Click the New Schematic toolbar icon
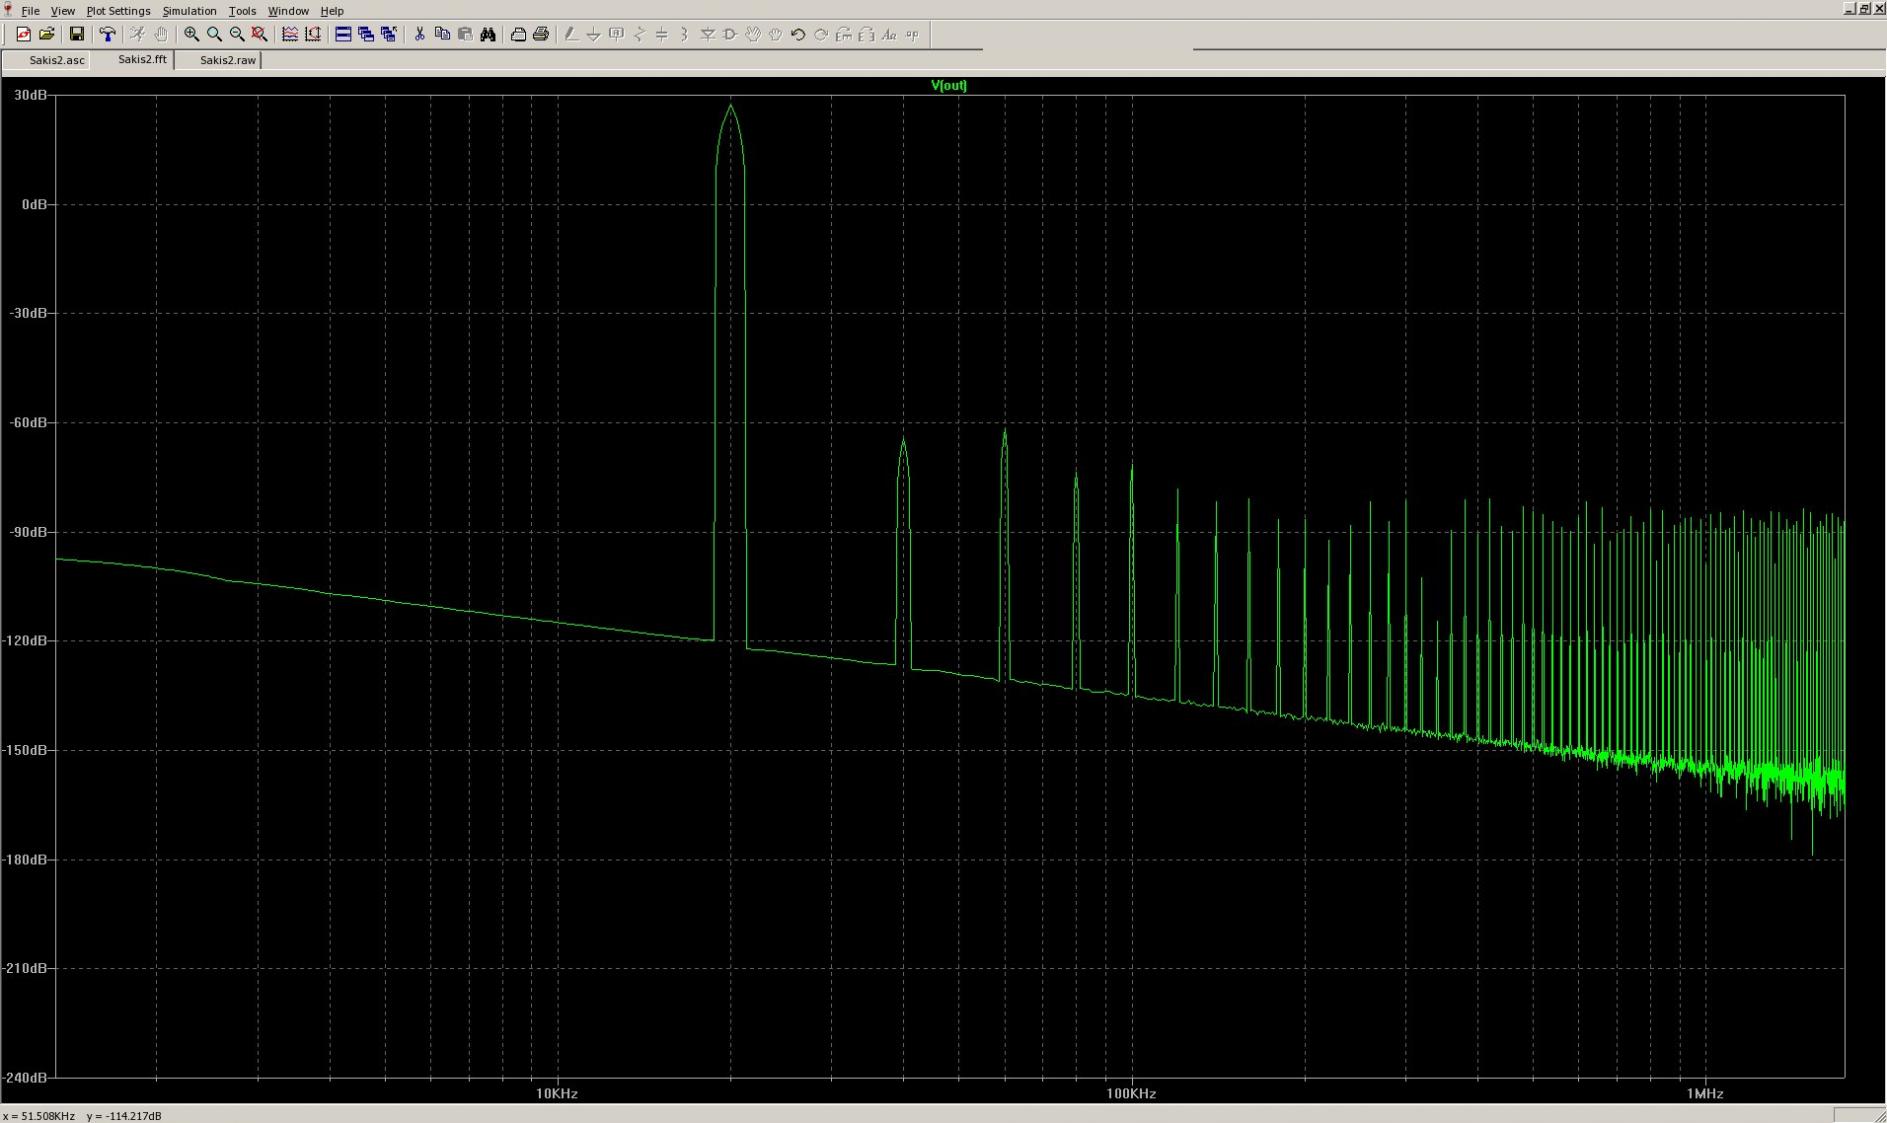 23,35
